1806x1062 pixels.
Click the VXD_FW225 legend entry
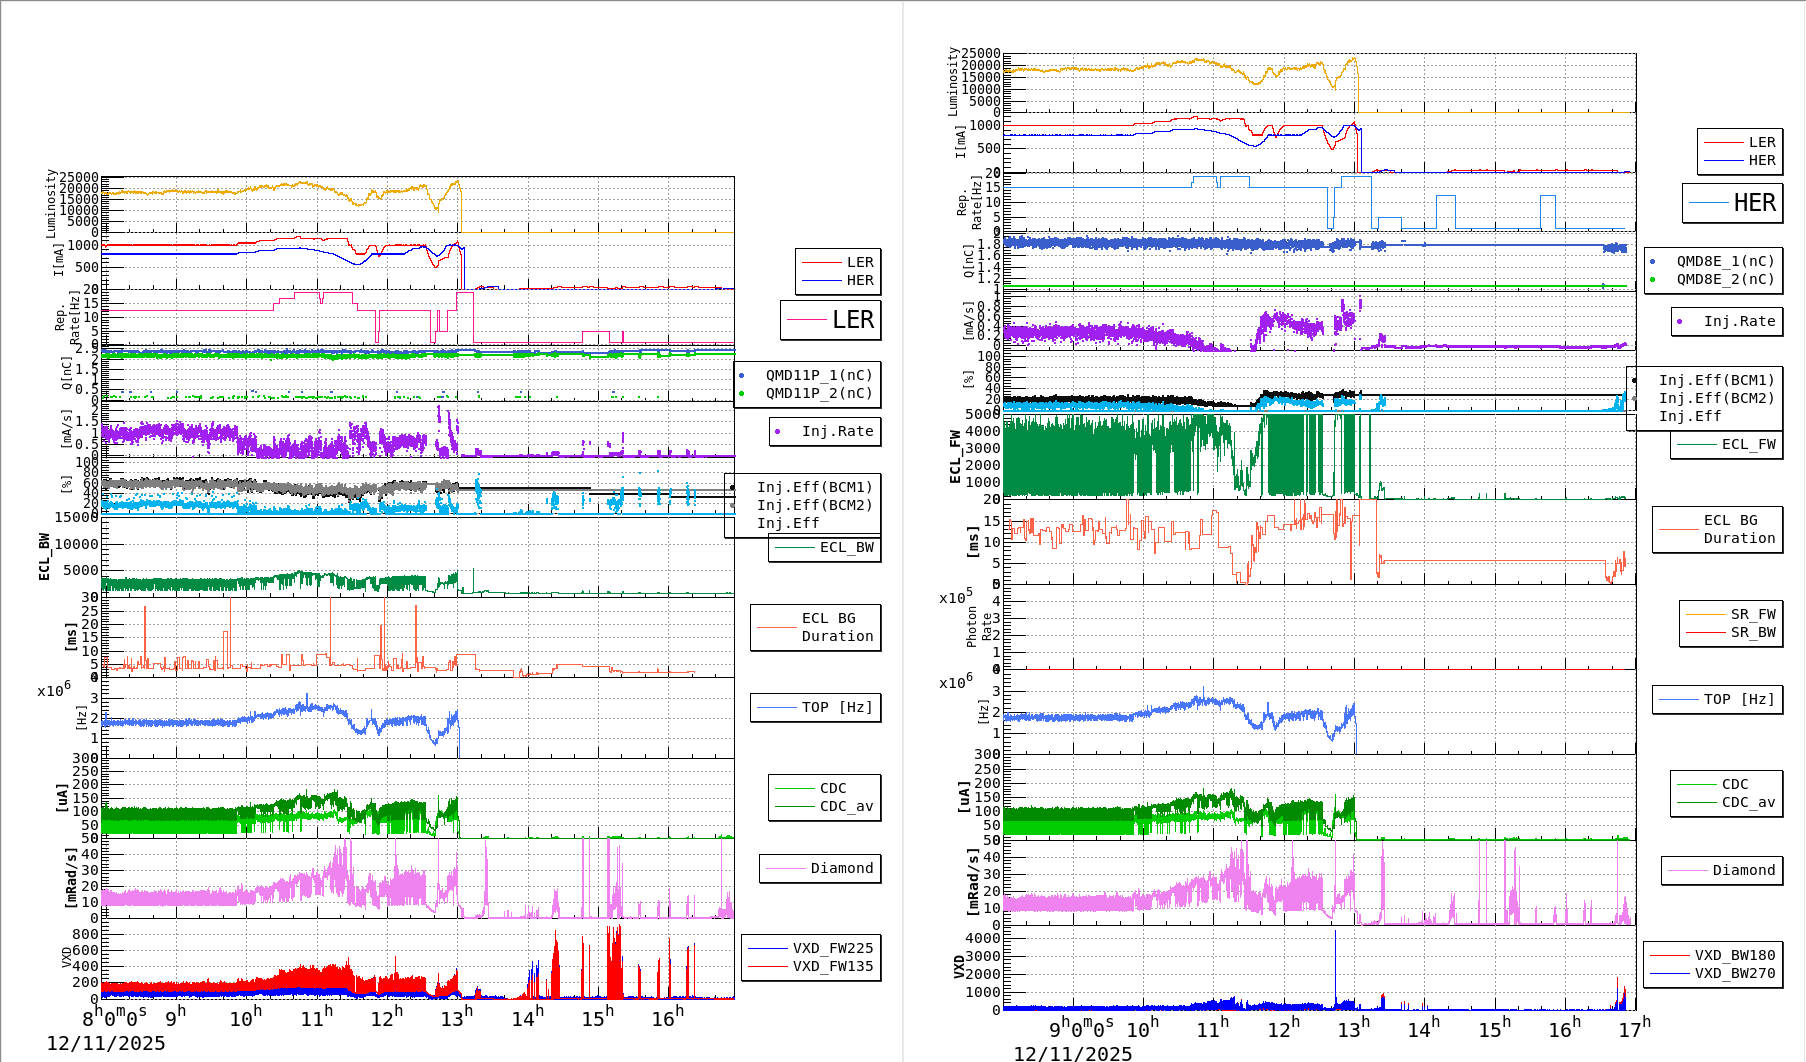coord(832,948)
